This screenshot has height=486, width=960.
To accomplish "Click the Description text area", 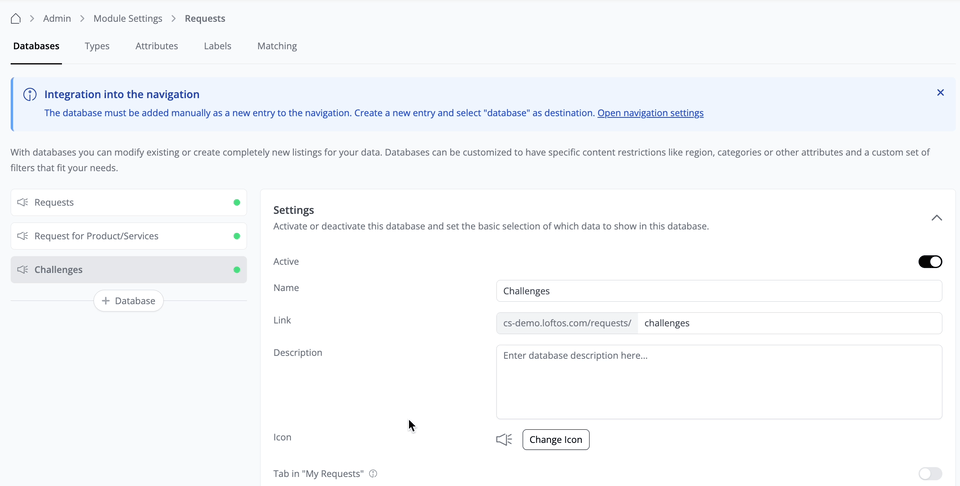I will 719,382.
